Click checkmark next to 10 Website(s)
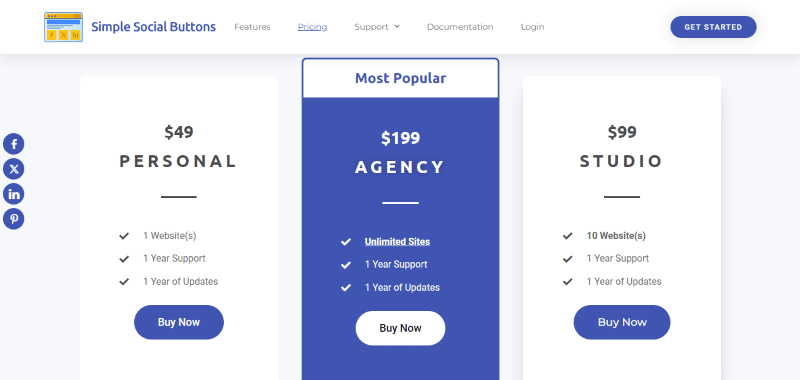 coord(567,236)
